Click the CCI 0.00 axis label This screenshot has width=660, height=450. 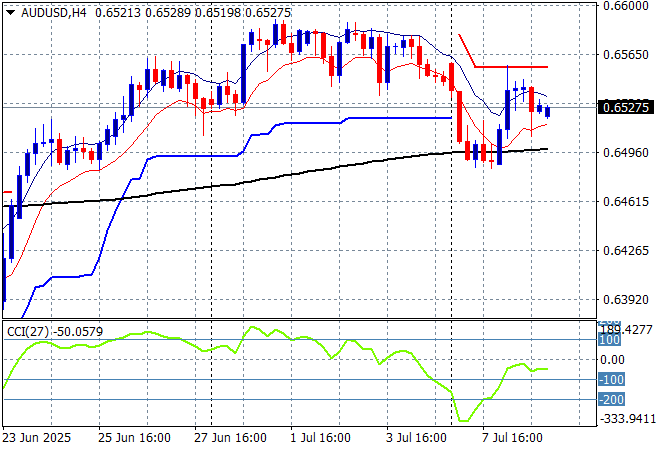pos(612,360)
